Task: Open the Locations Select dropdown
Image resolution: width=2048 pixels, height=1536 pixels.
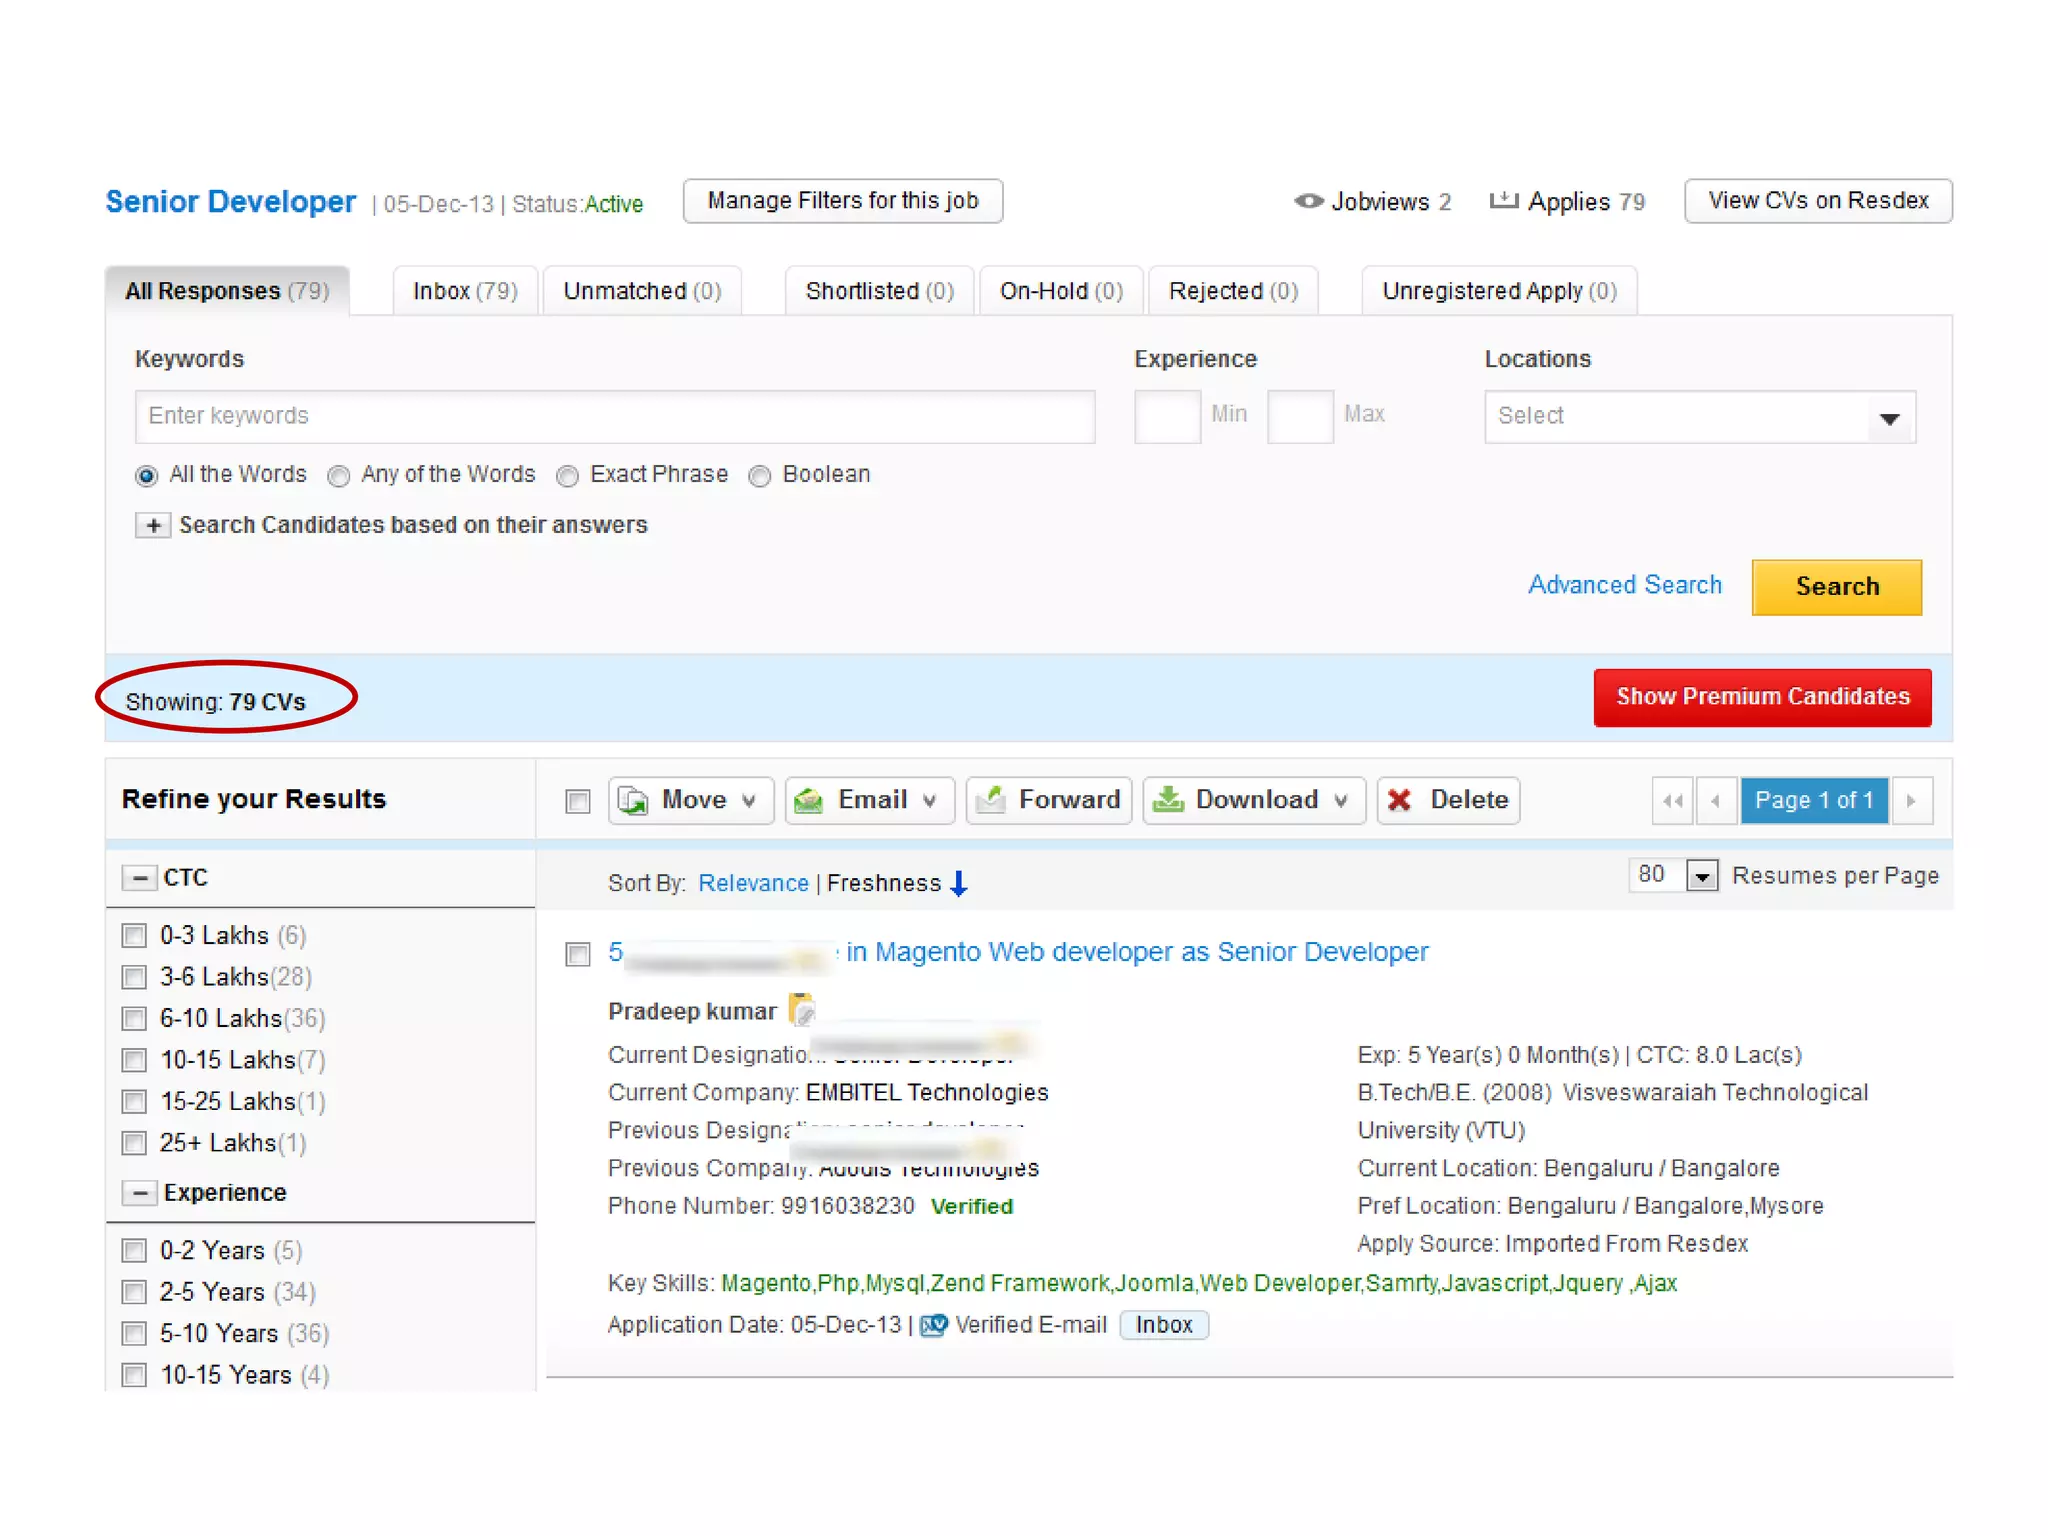Action: coord(1699,417)
